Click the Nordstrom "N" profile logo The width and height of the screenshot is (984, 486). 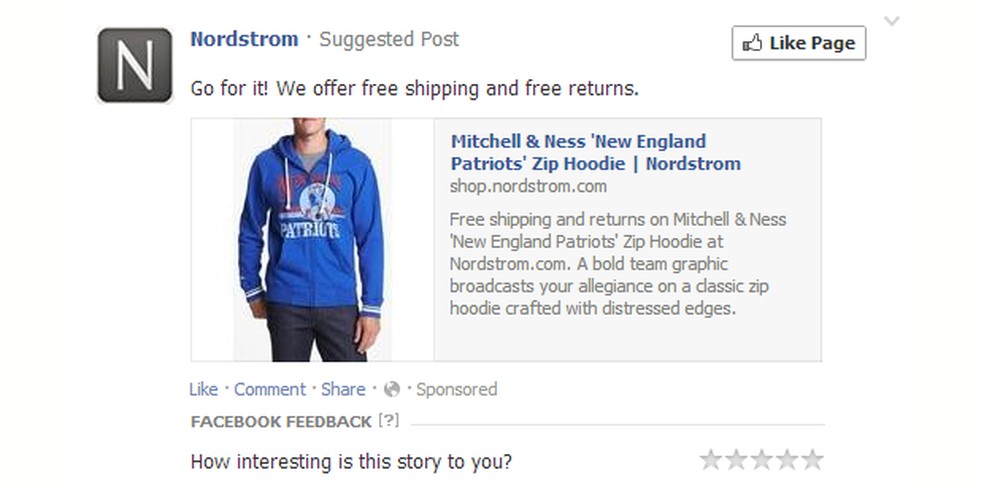135,65
